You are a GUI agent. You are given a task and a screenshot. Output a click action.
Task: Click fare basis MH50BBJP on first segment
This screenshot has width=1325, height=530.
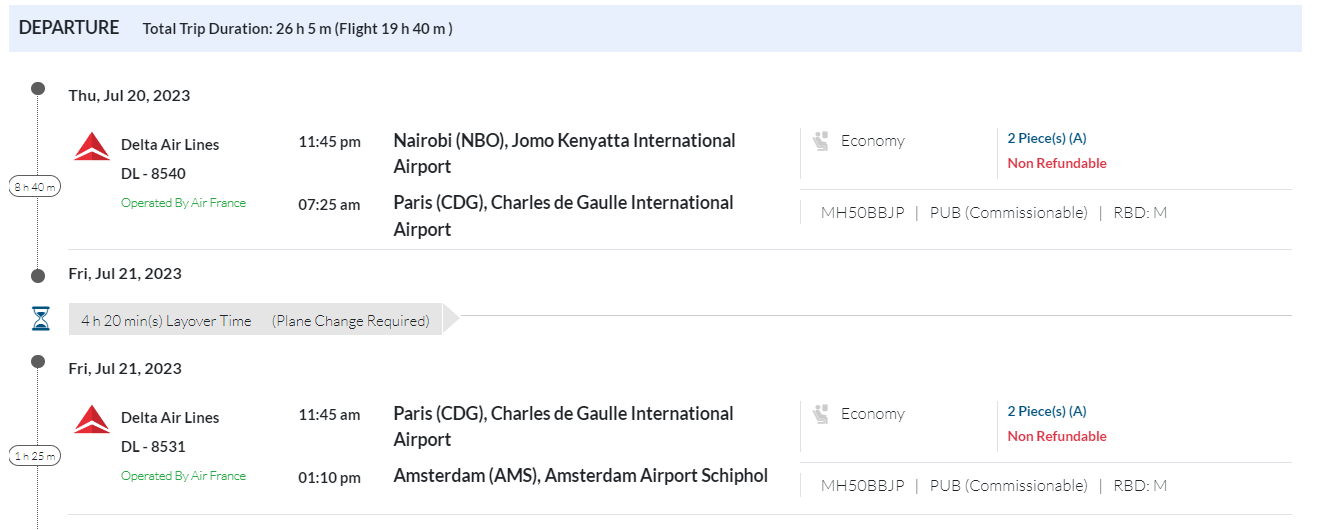point(862,213)
